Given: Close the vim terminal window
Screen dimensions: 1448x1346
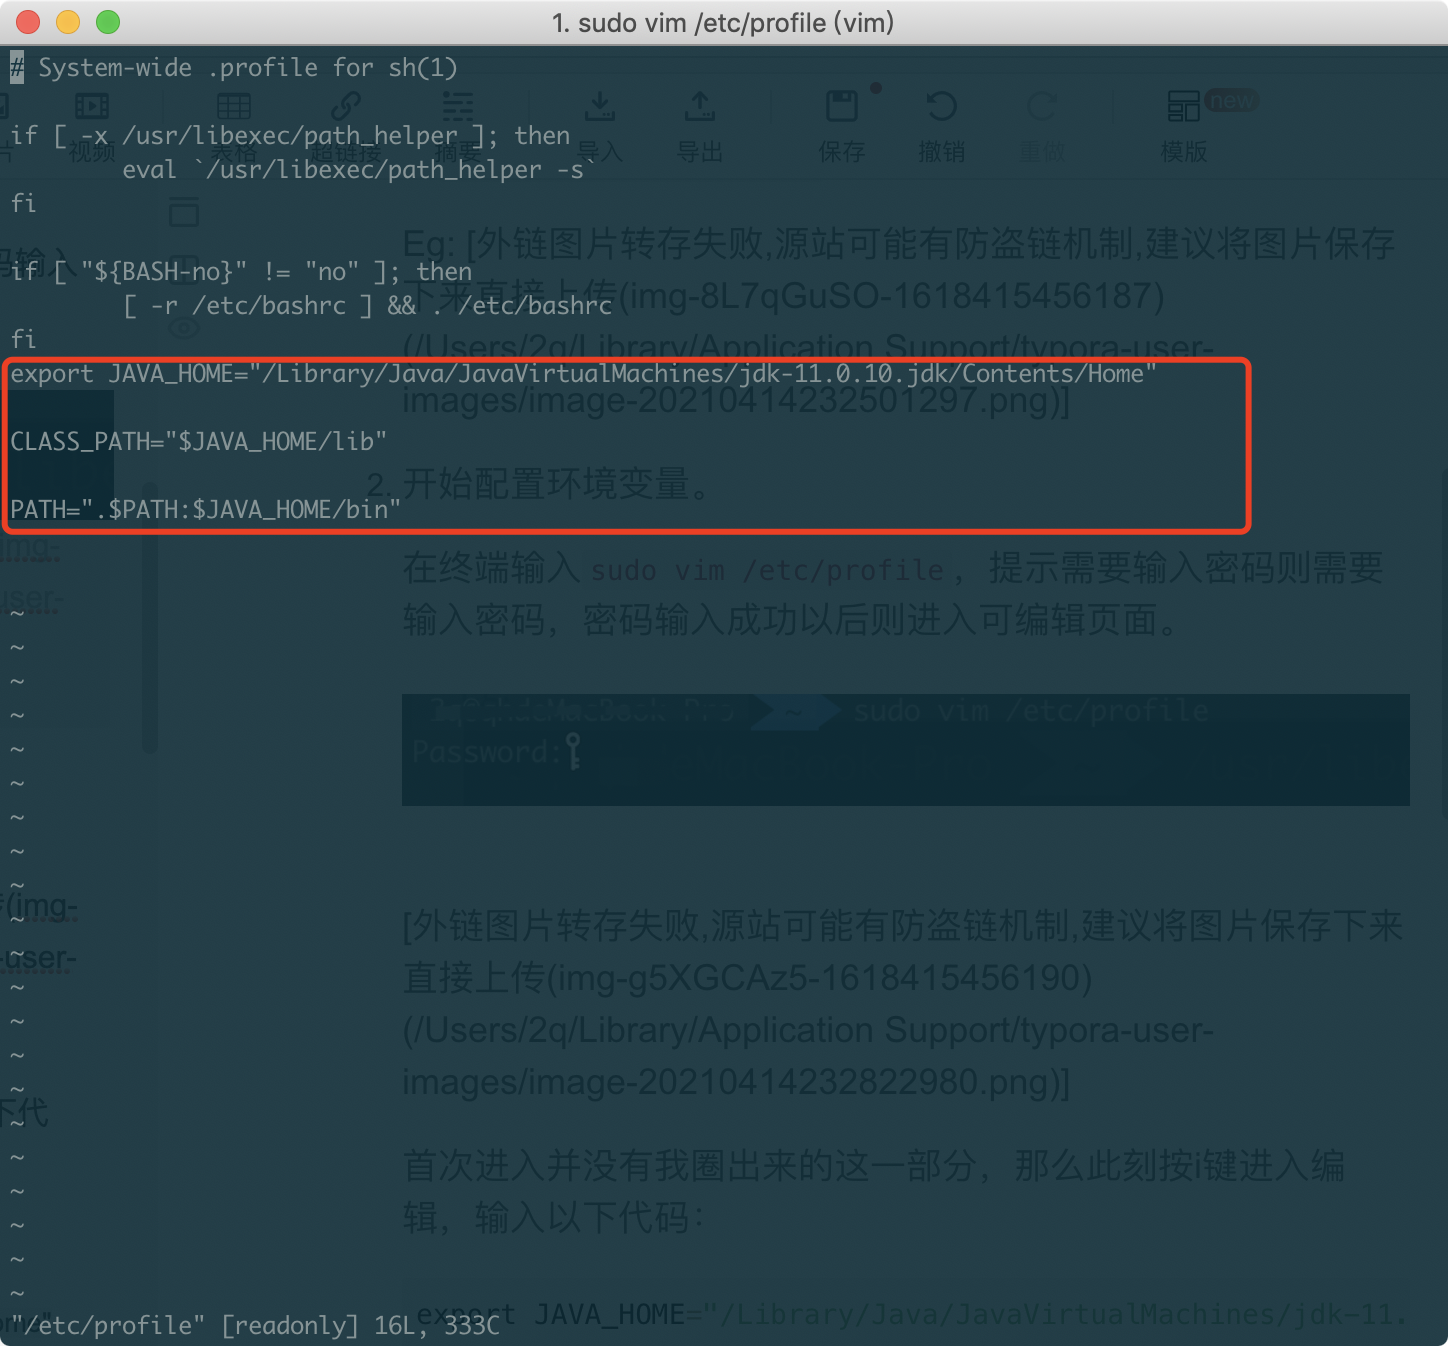Looking at the screenshot, I should (x=28, y=22).
